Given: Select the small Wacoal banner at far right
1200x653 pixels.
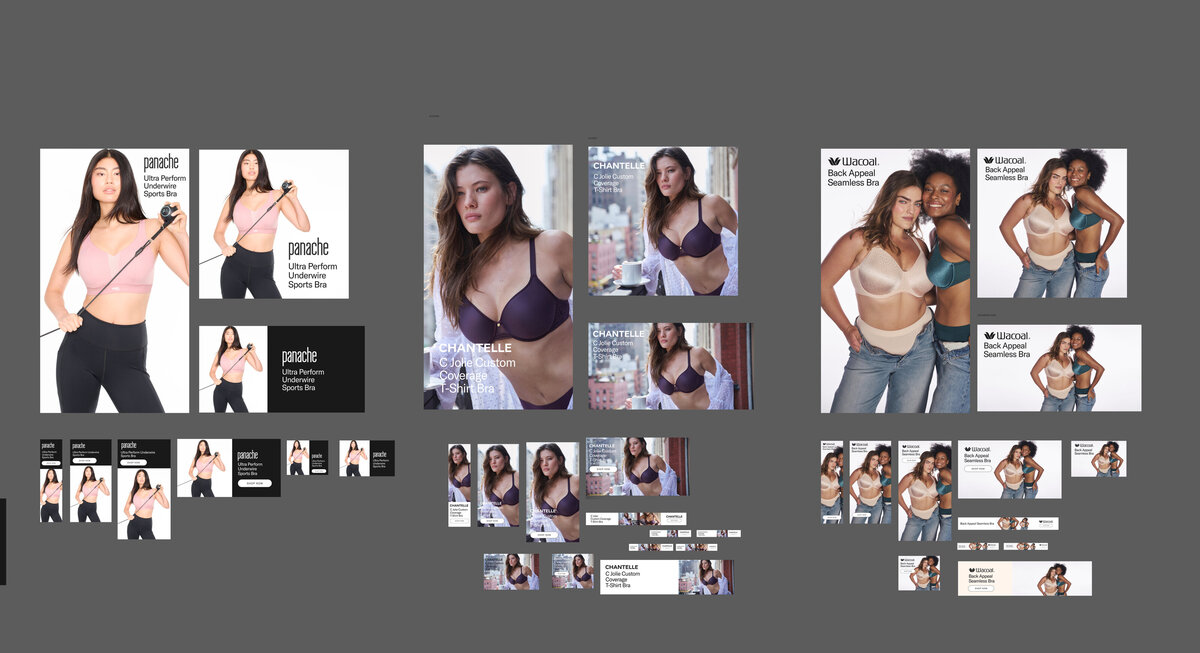Looking at the screenshot, I should (1099, 459).
